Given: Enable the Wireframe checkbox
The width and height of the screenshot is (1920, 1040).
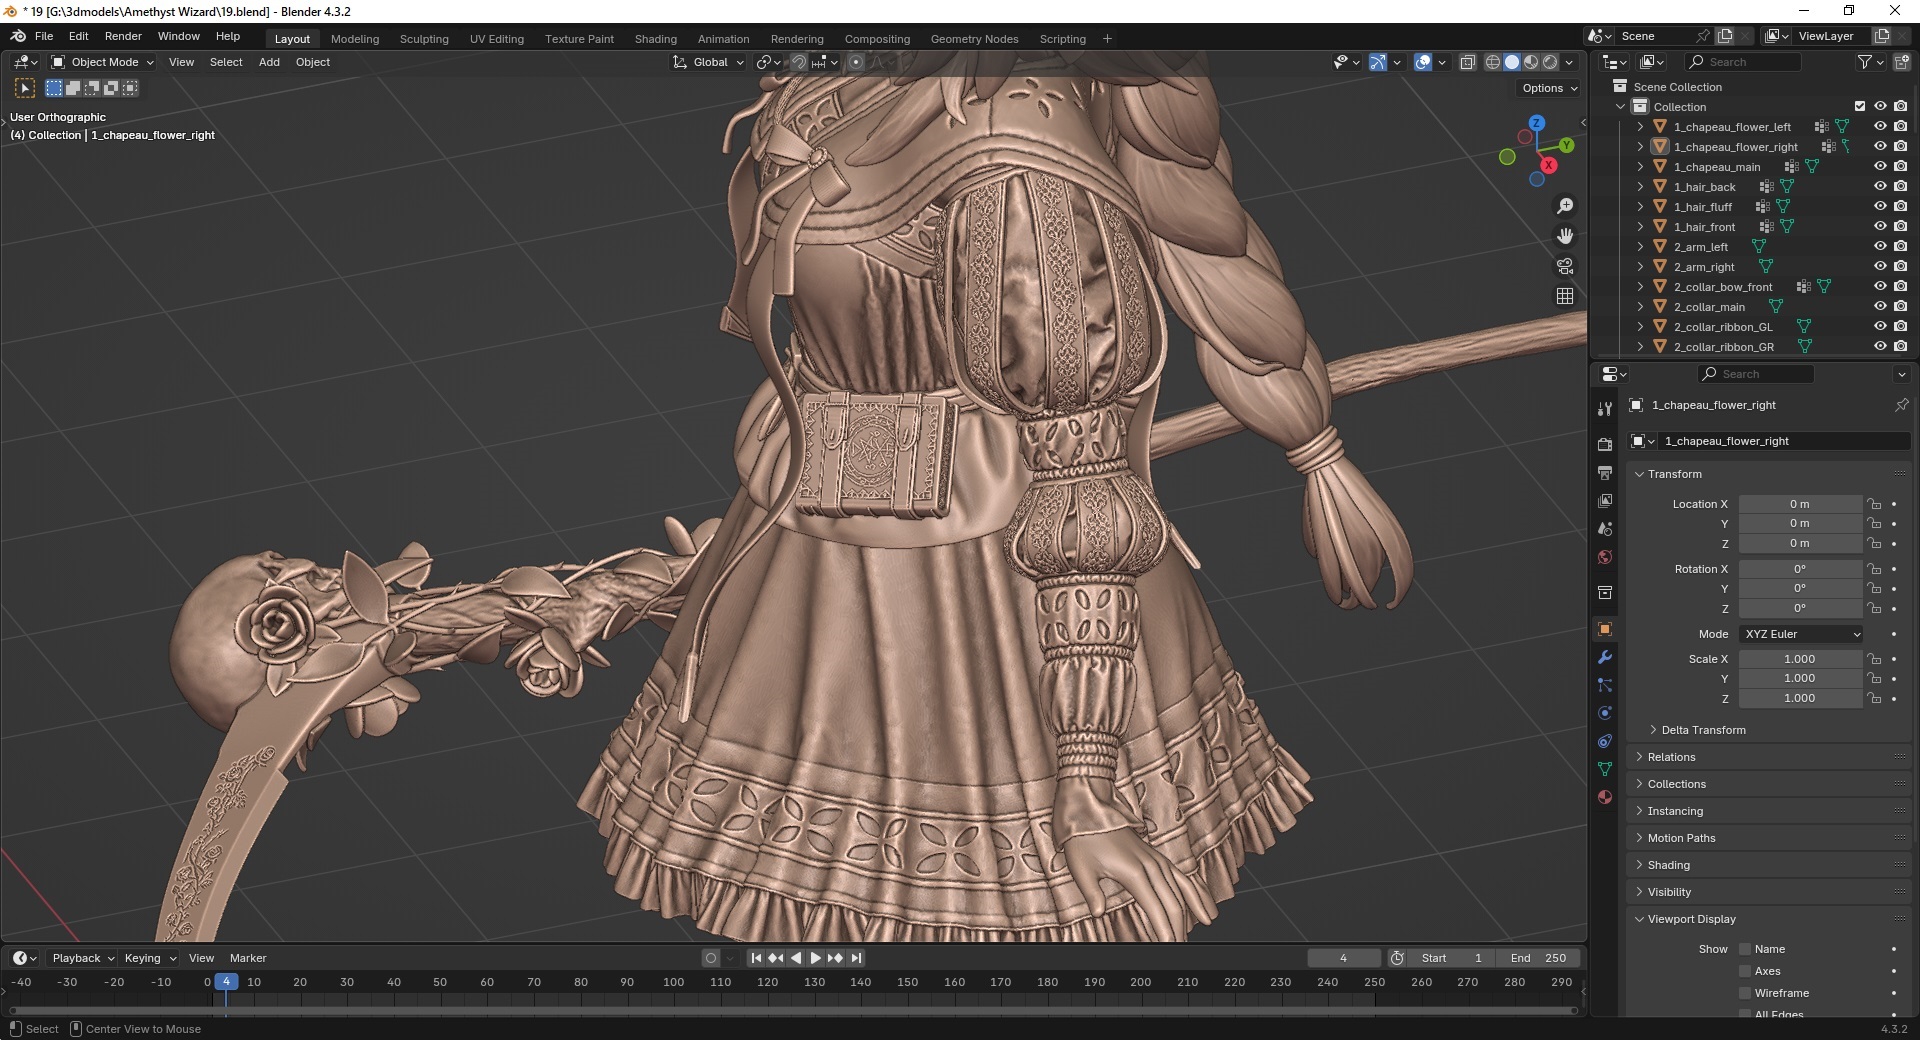Looking at the screenshot, I should (1745, 993).
